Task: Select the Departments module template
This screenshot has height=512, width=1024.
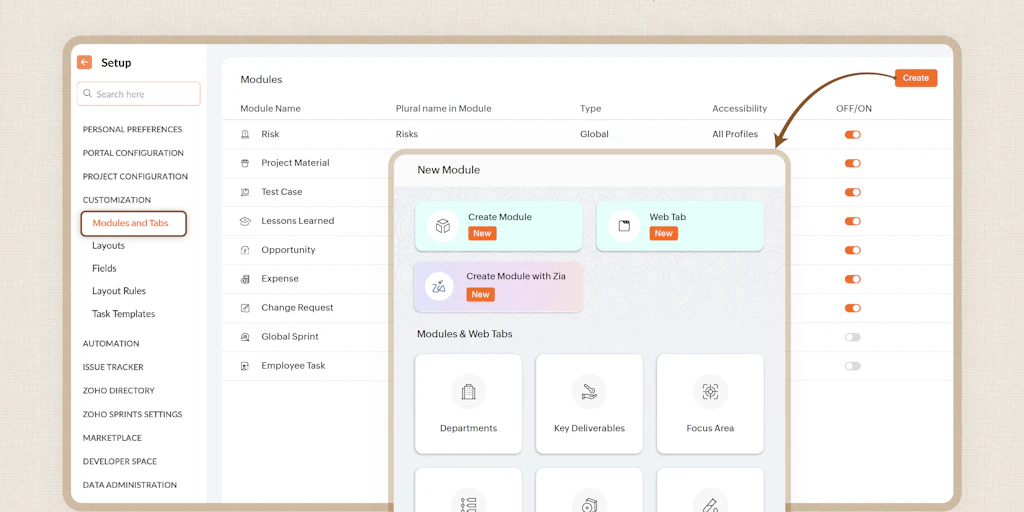Action: tap(468, 404)
